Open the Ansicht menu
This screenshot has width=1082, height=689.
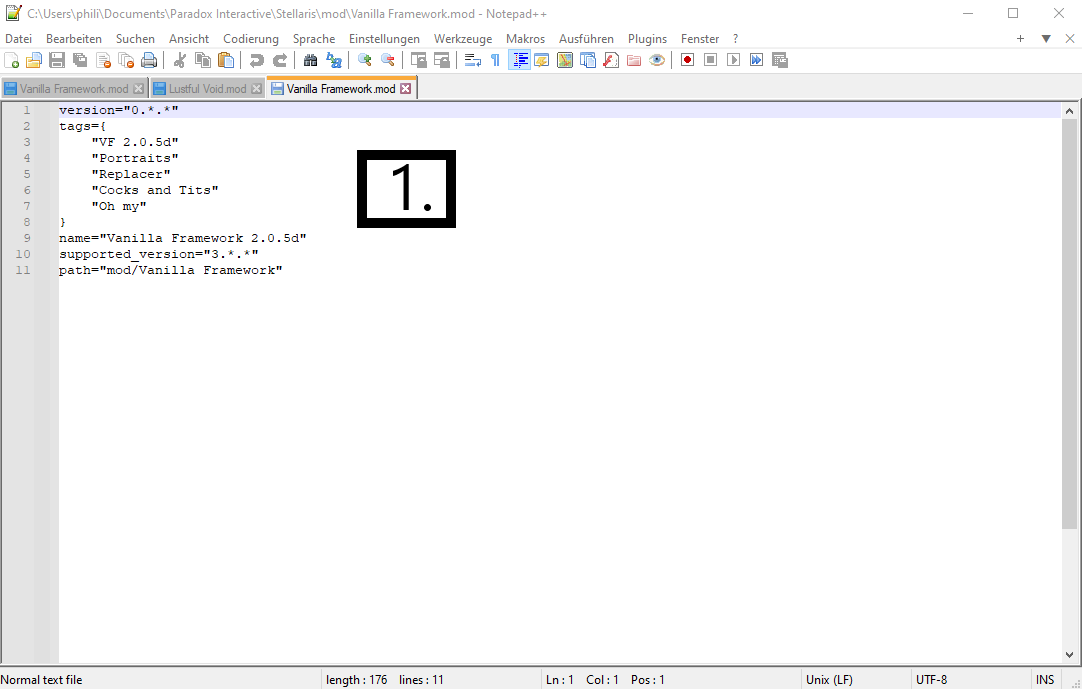[x=189, y=39]
